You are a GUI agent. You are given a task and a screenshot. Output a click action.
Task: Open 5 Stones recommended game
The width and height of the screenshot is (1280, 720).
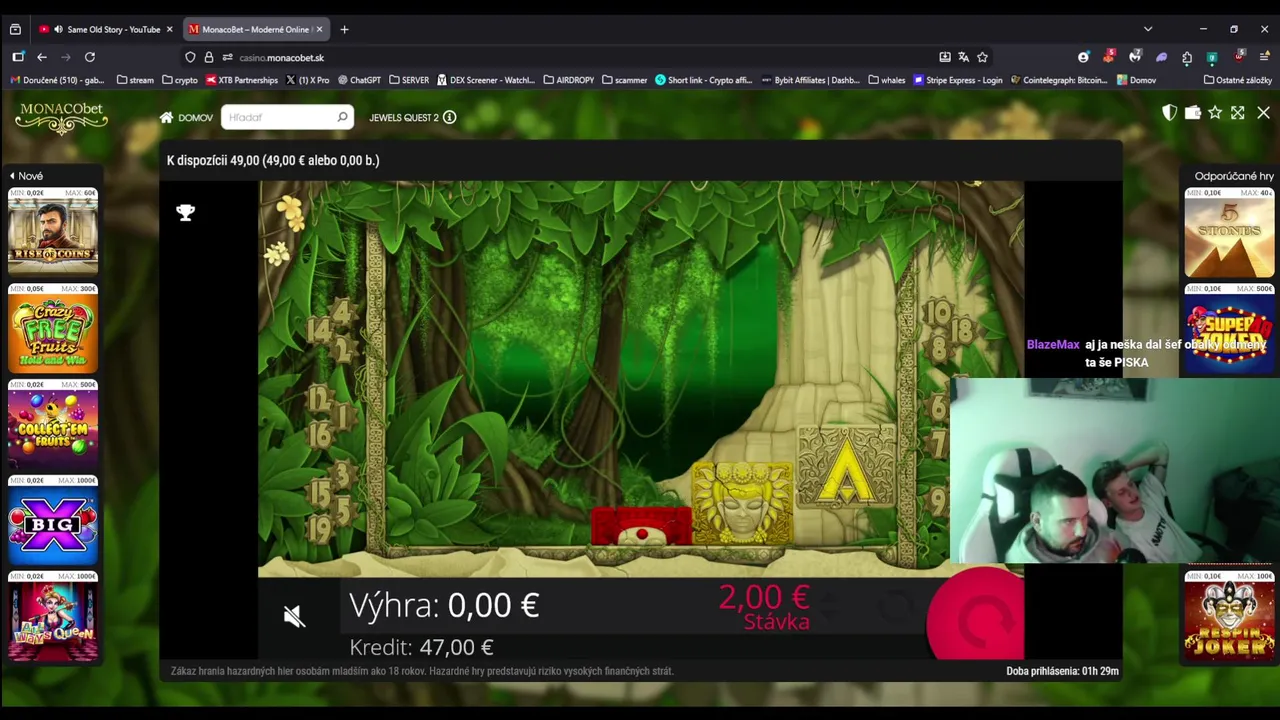pos(1229,231)
